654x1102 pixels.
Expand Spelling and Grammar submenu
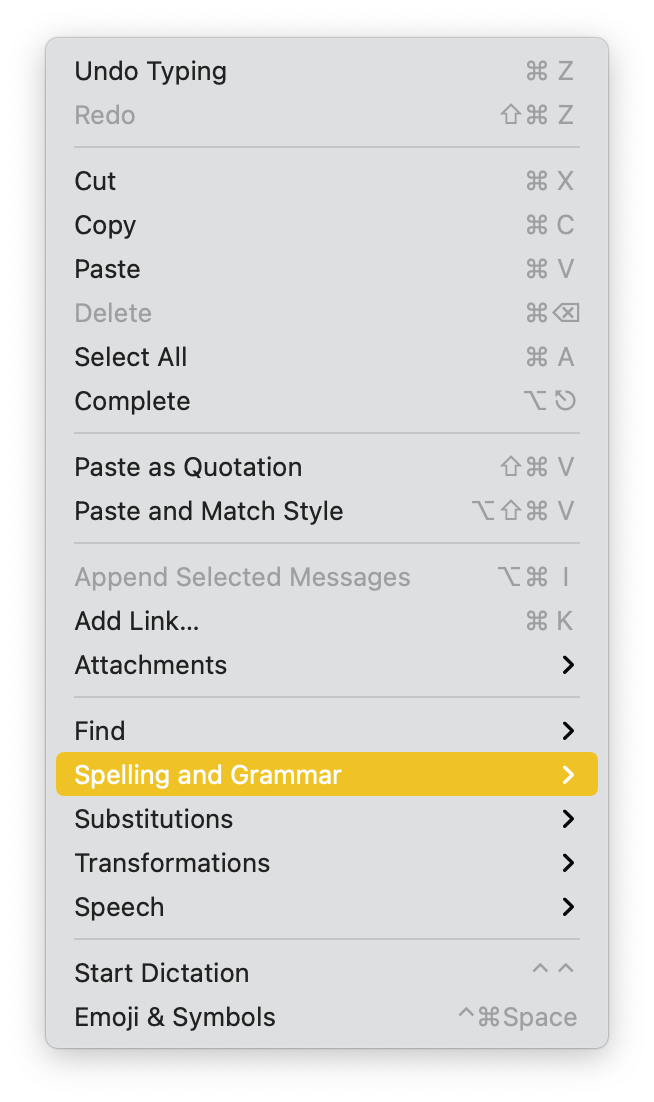coord(208,775)
